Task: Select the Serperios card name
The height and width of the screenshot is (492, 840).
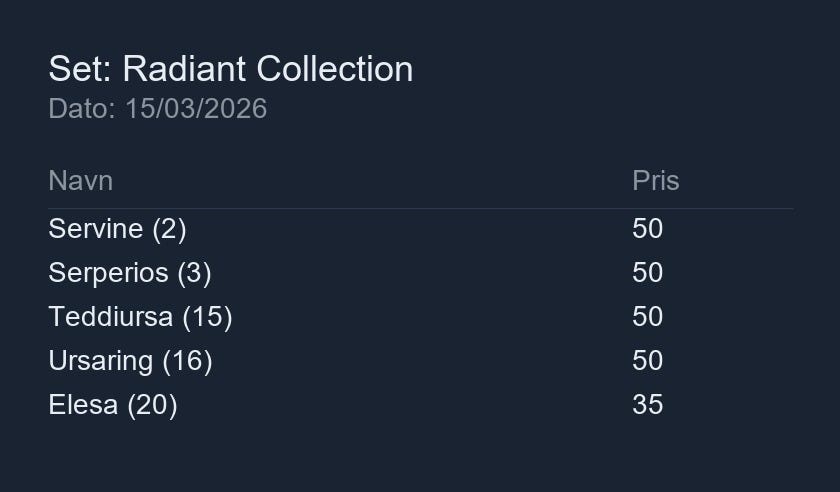Action: coord(108,273)
